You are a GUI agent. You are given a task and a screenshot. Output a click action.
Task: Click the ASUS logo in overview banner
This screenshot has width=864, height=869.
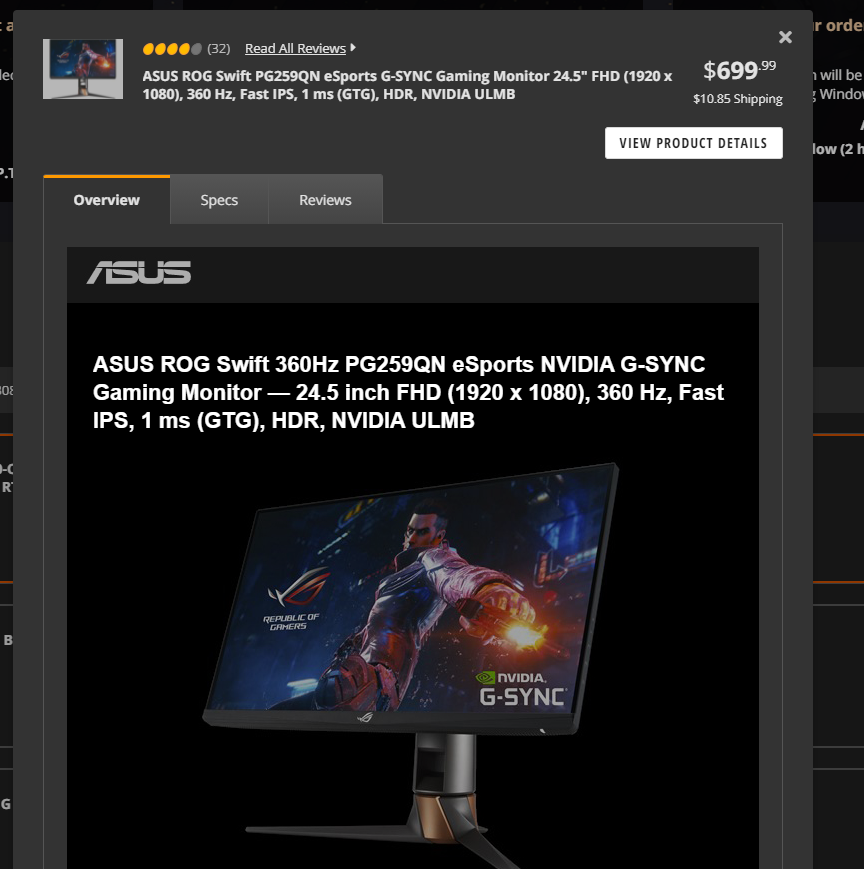139,273
